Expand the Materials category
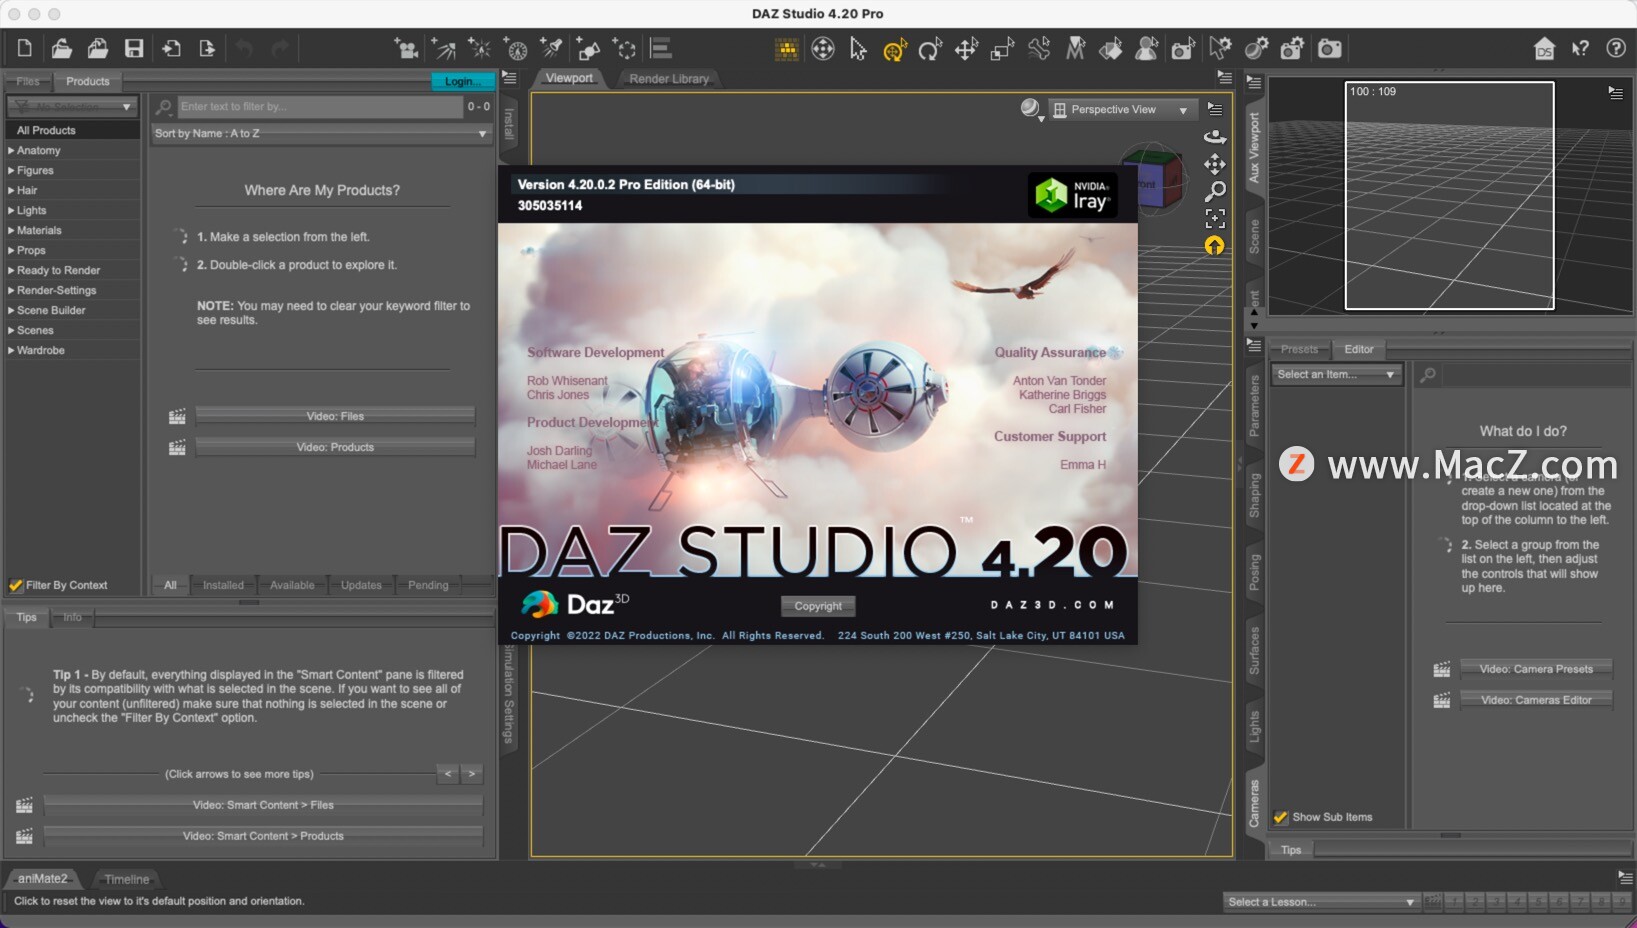This screenshot has width=1637, height=928. coord(11,230)
